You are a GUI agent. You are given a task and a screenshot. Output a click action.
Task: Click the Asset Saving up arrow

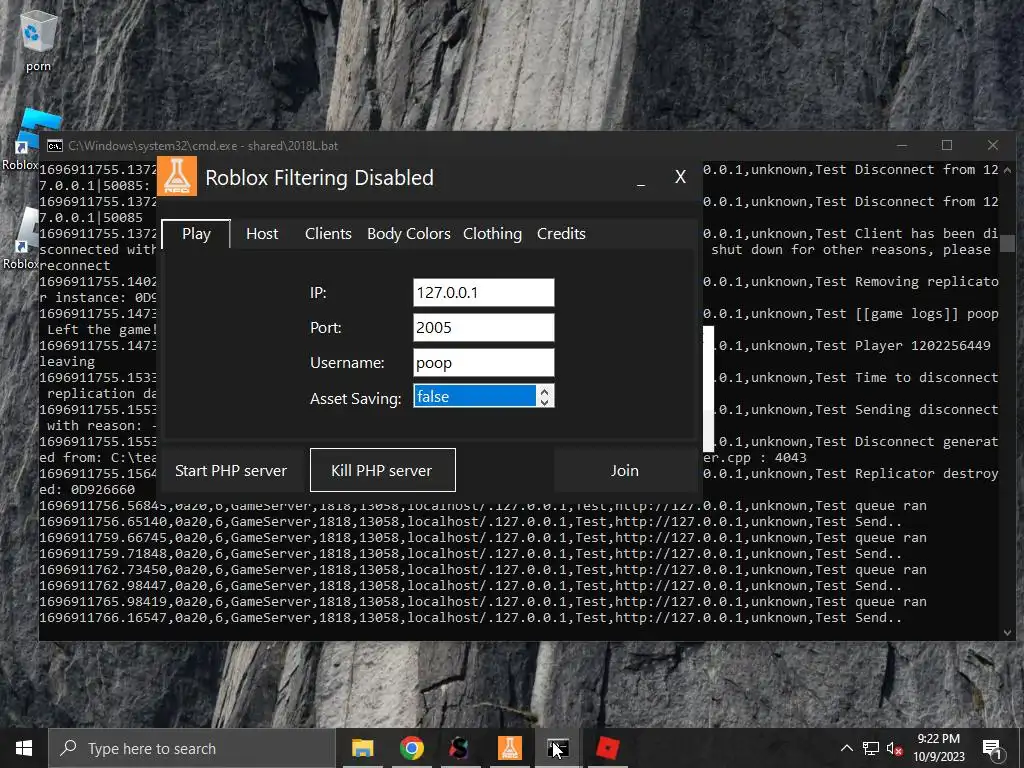tap(545, 391)
